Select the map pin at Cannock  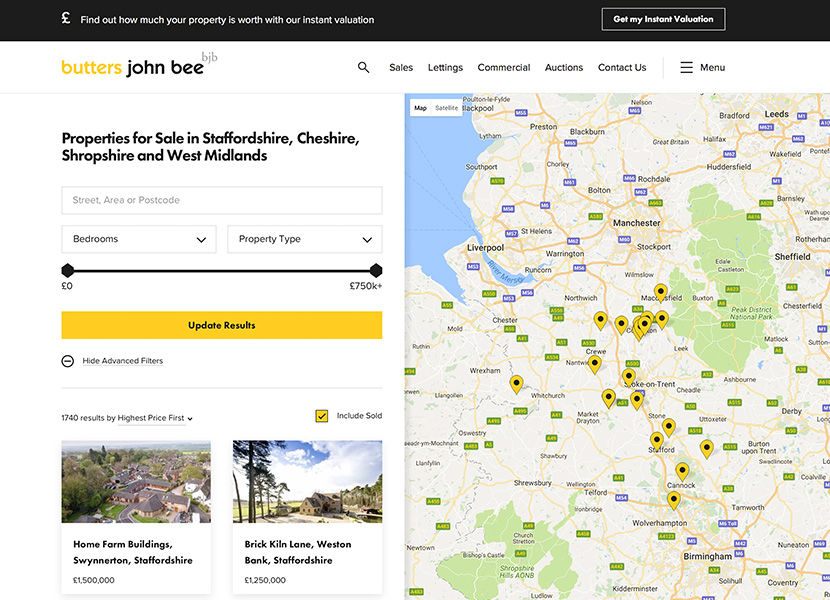pos(682,470)
